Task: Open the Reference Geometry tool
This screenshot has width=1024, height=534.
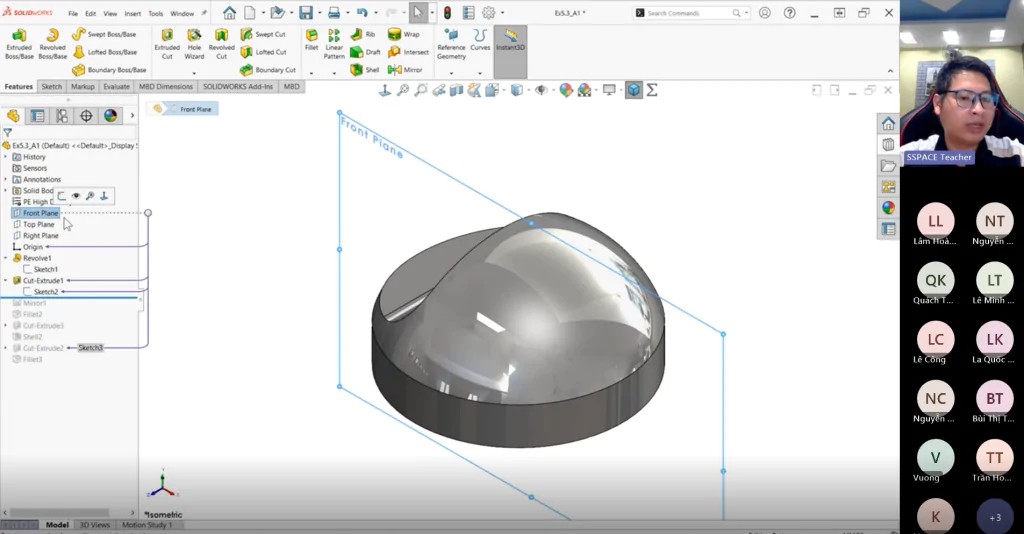Action: coord(451,44)
